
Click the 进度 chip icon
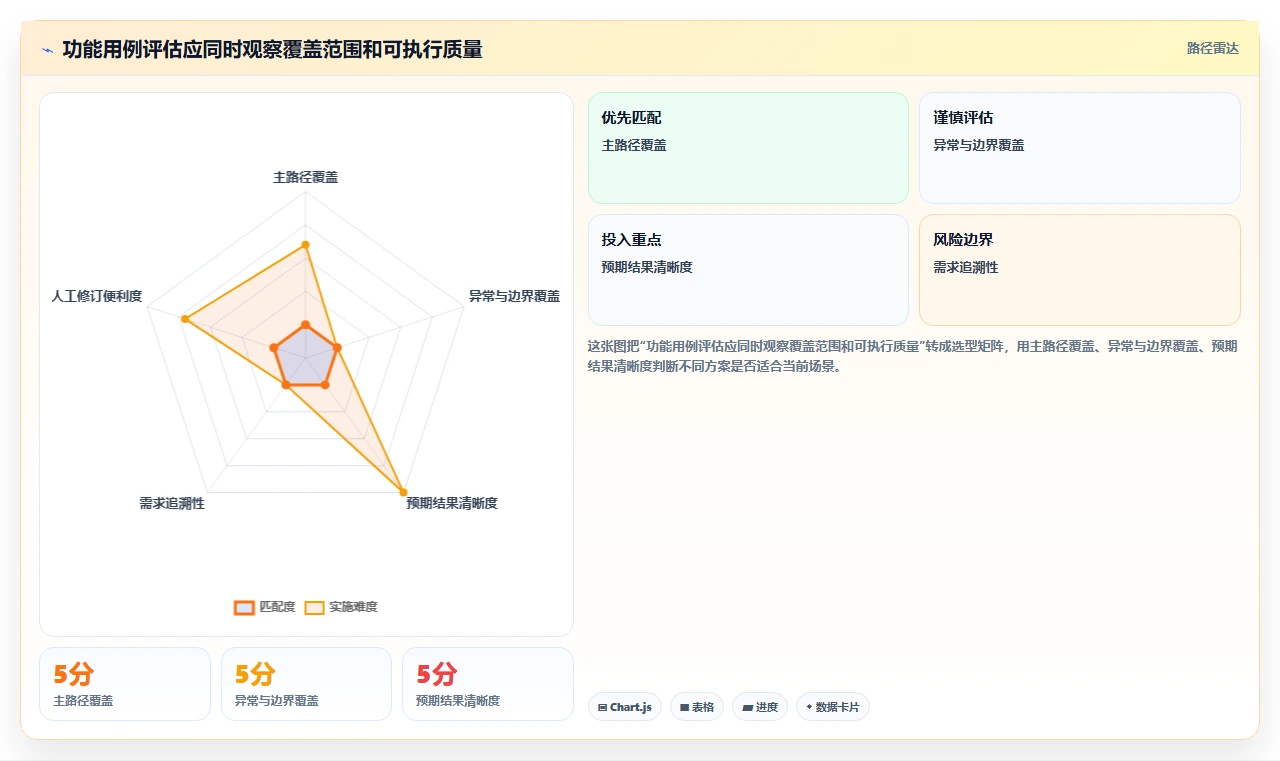pos(748,708)
